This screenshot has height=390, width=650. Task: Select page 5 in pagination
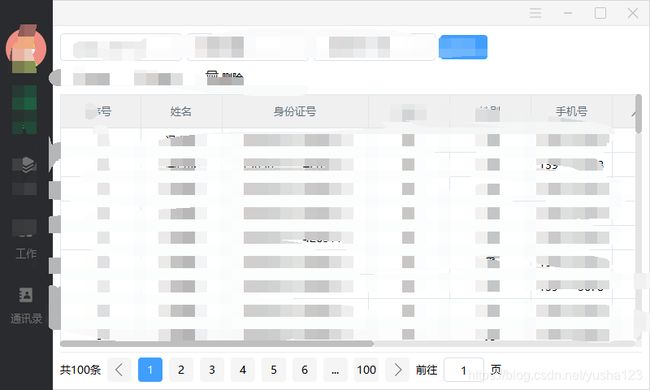coord(274,370)
